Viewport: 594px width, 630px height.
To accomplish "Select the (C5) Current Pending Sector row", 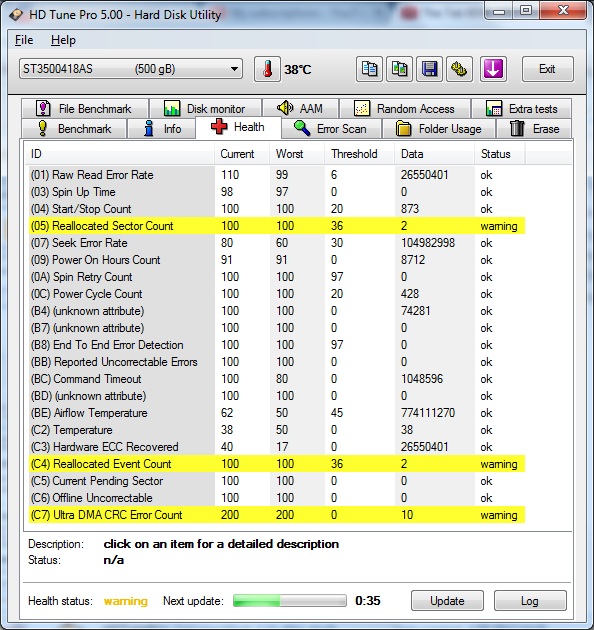I will click(277, 481).
